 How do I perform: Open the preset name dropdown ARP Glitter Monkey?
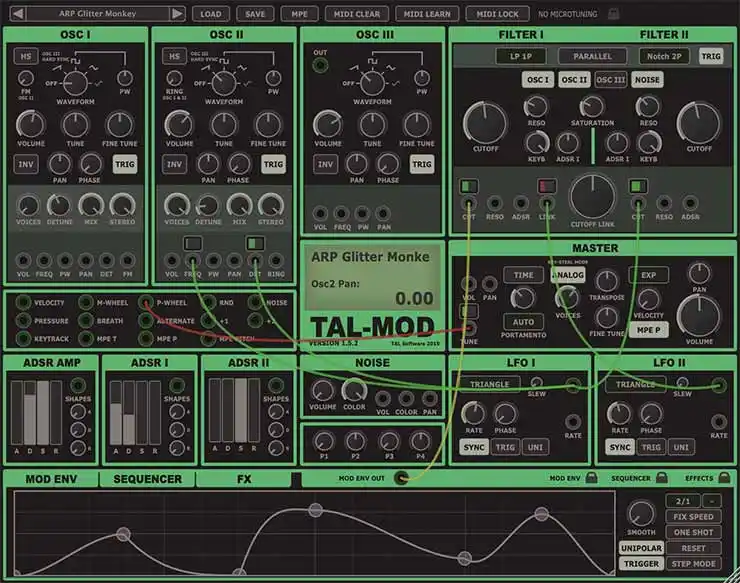pyautogui.click(x=98, y=13)
